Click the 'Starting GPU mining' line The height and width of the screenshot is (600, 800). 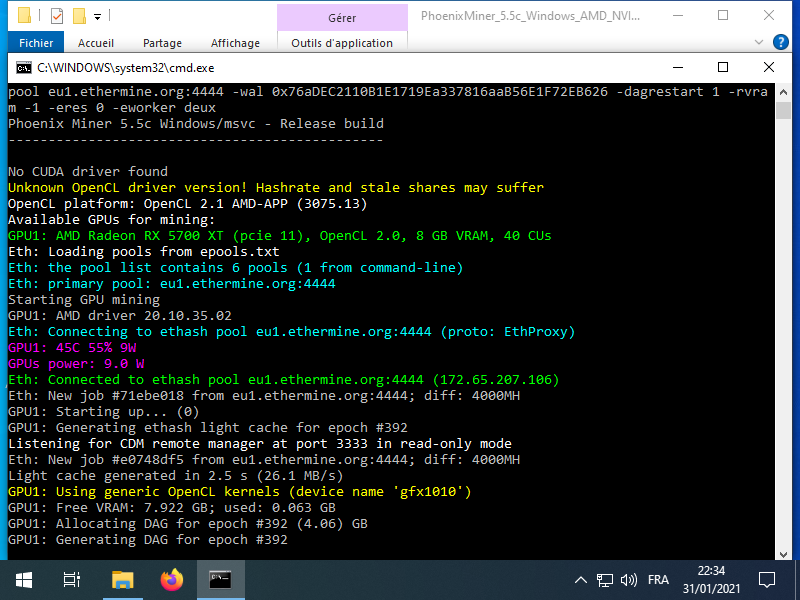tap(84, 299)
